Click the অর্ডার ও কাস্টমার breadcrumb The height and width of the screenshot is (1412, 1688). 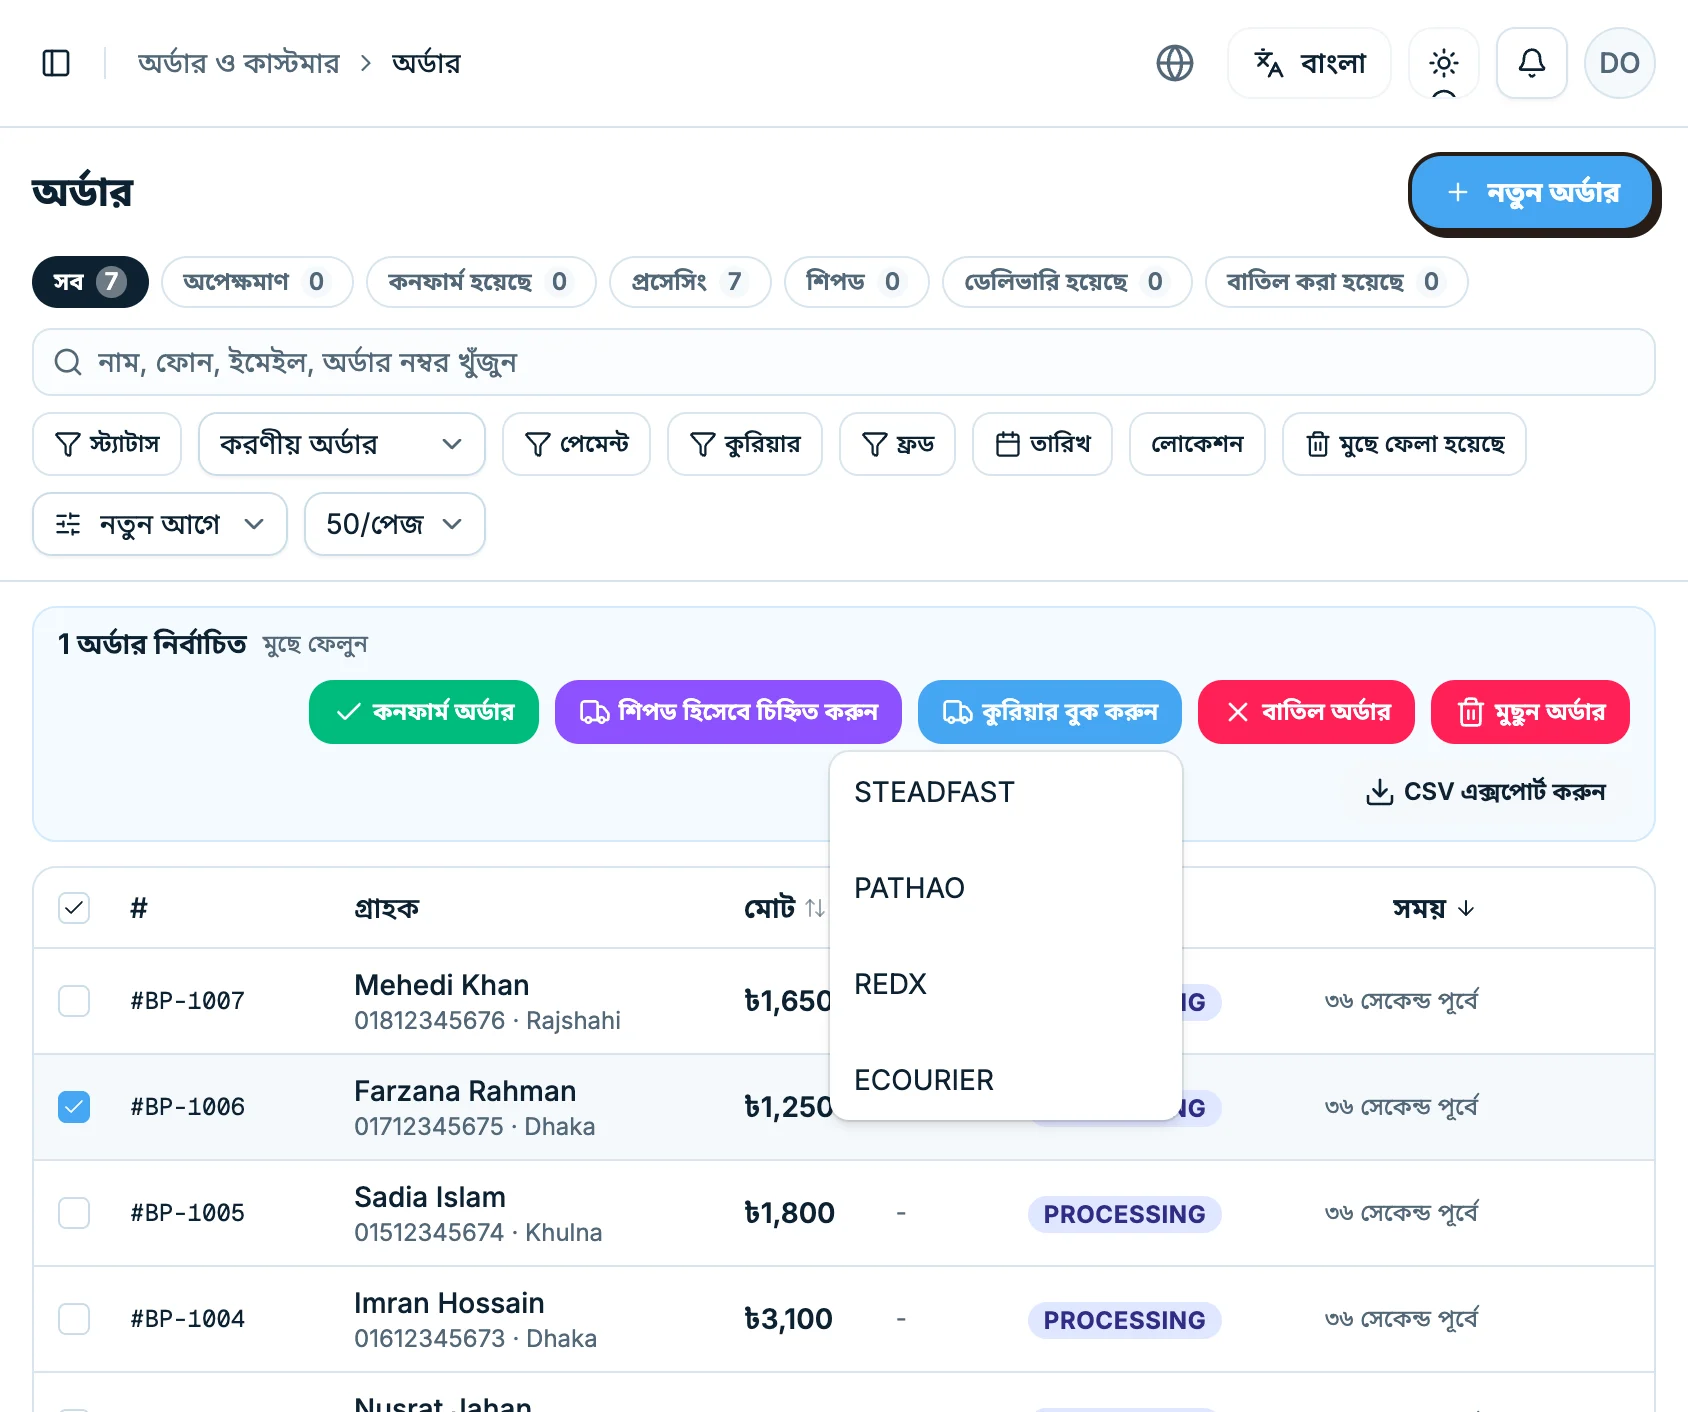click(239, 63)
